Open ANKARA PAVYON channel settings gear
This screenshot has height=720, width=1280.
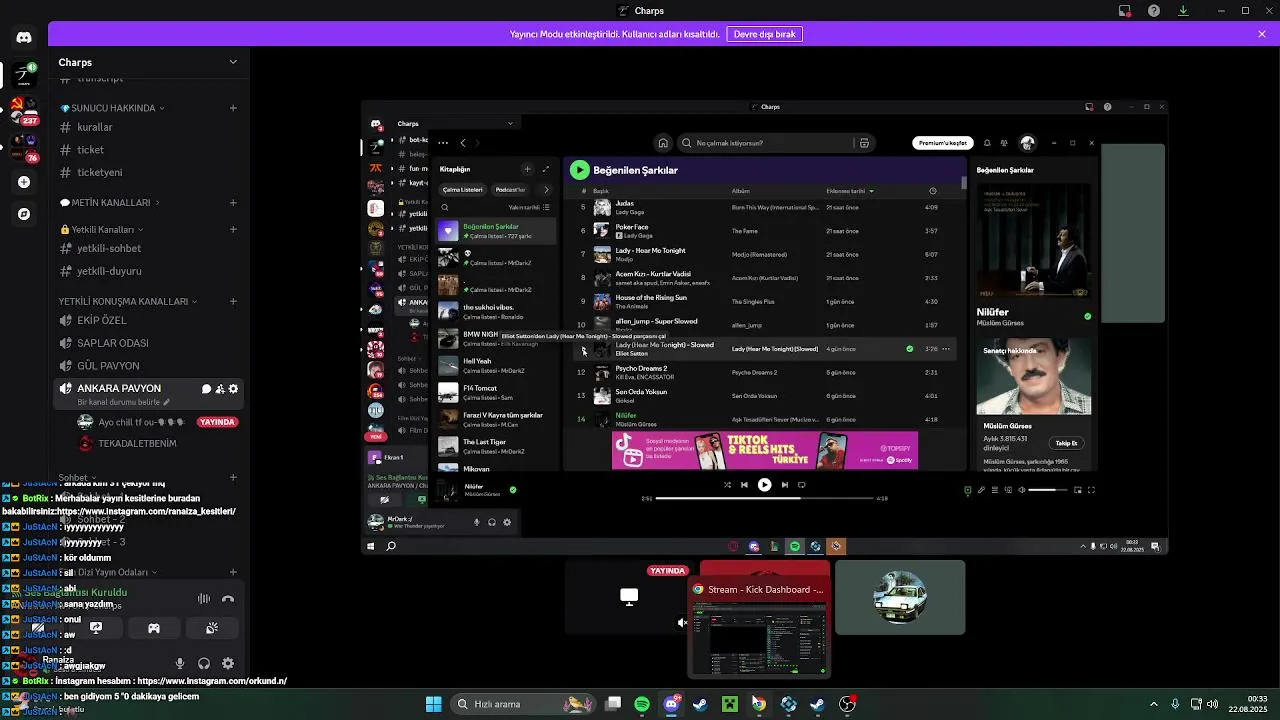click(x=234, y=389)
